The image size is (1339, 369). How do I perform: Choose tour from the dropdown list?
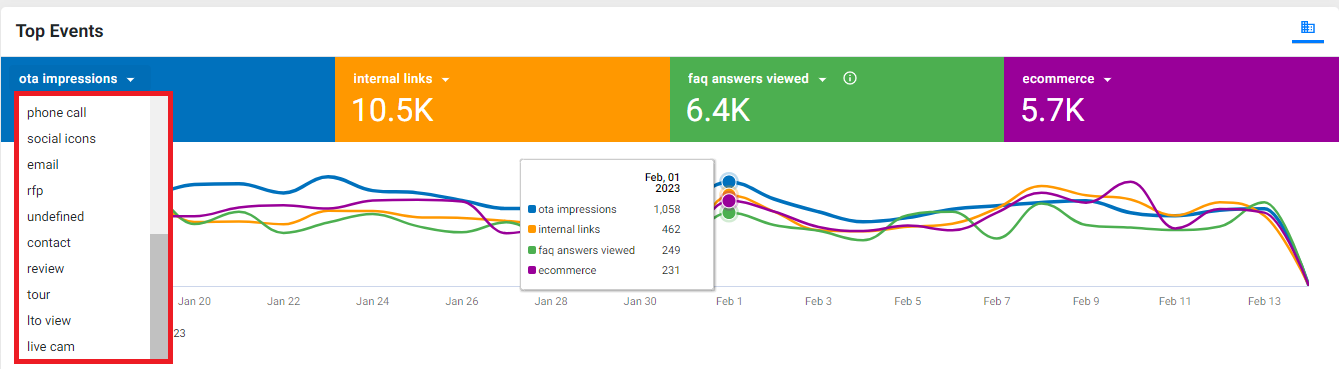[x=84, y=295]
